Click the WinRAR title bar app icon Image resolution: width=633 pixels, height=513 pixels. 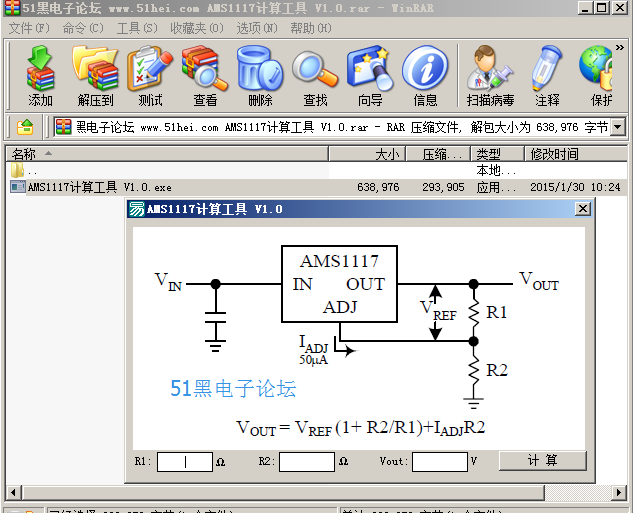pos(12,7)
